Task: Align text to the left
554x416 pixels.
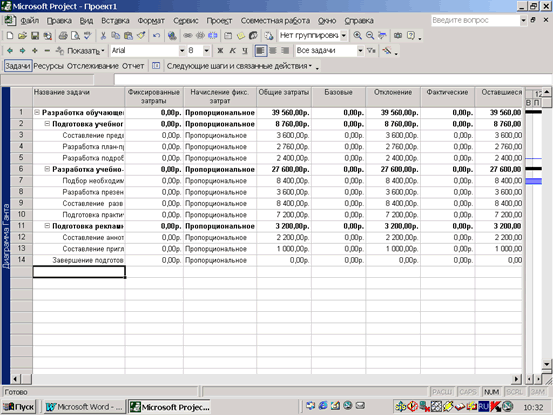Action: (x=260, y=51)
